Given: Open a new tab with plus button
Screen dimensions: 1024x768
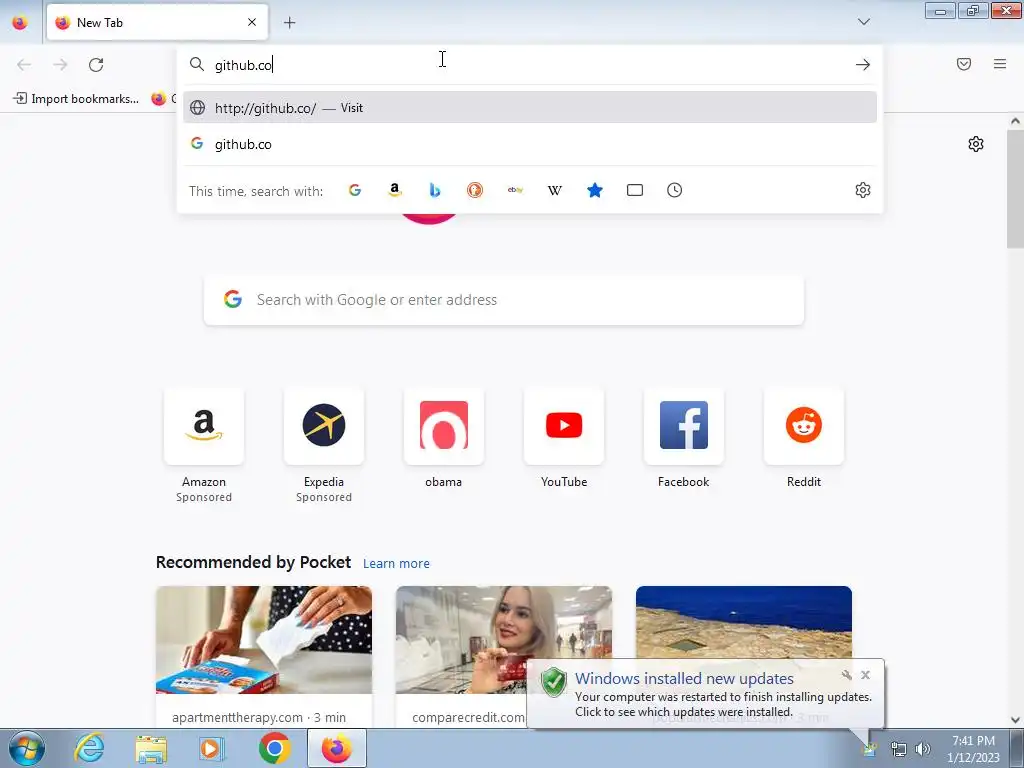Looking at the screenshot, I should [289, 23].
